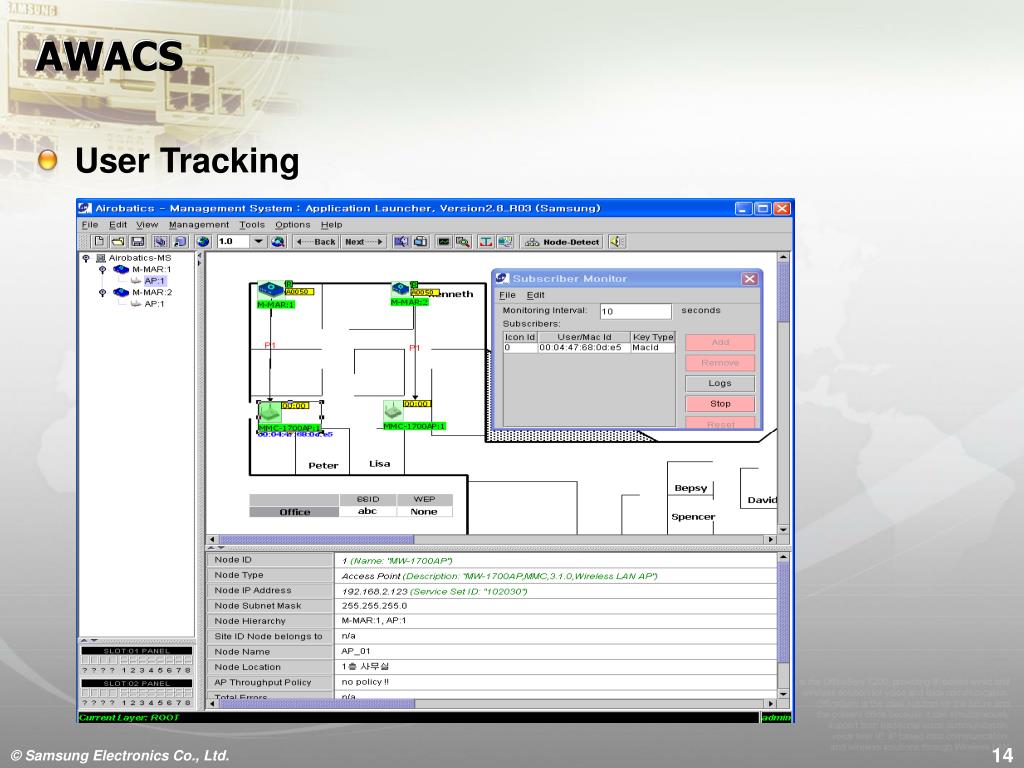Open the main window Edit menu
The height and width of the screenshot is (768, 1024).
point(118,225)
